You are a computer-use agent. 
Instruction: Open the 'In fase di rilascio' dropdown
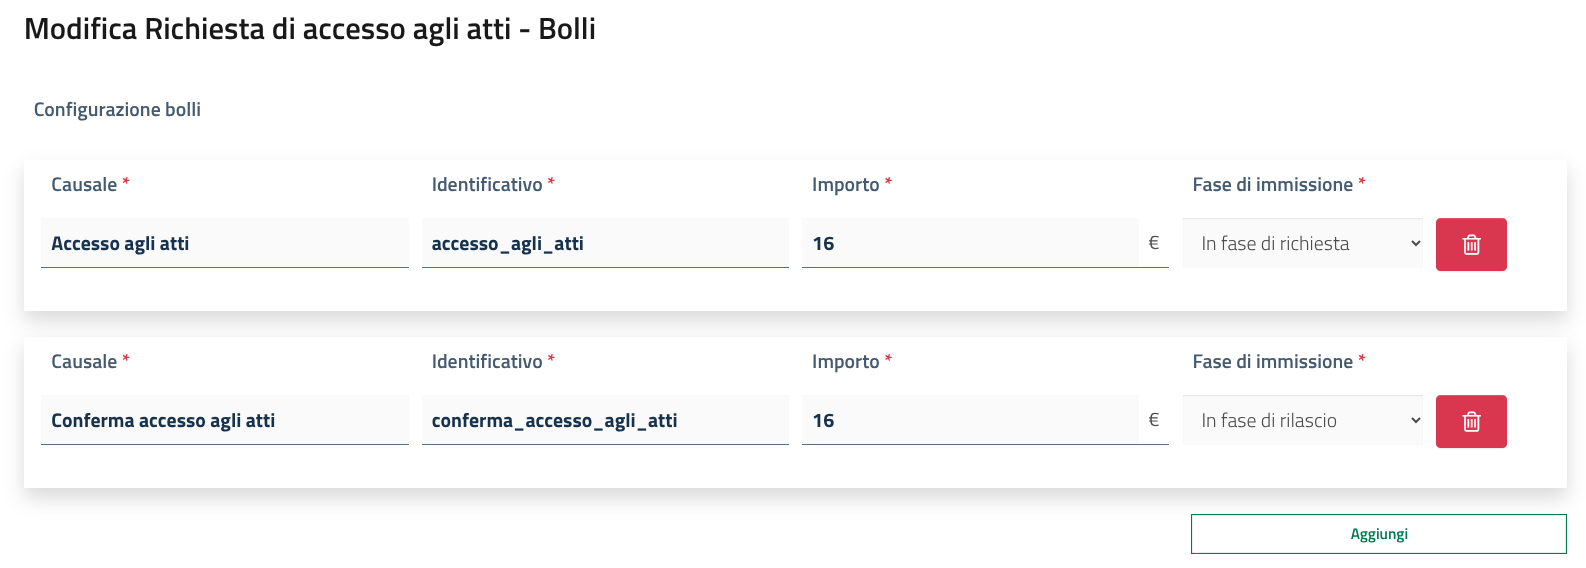click(1303, 420)
